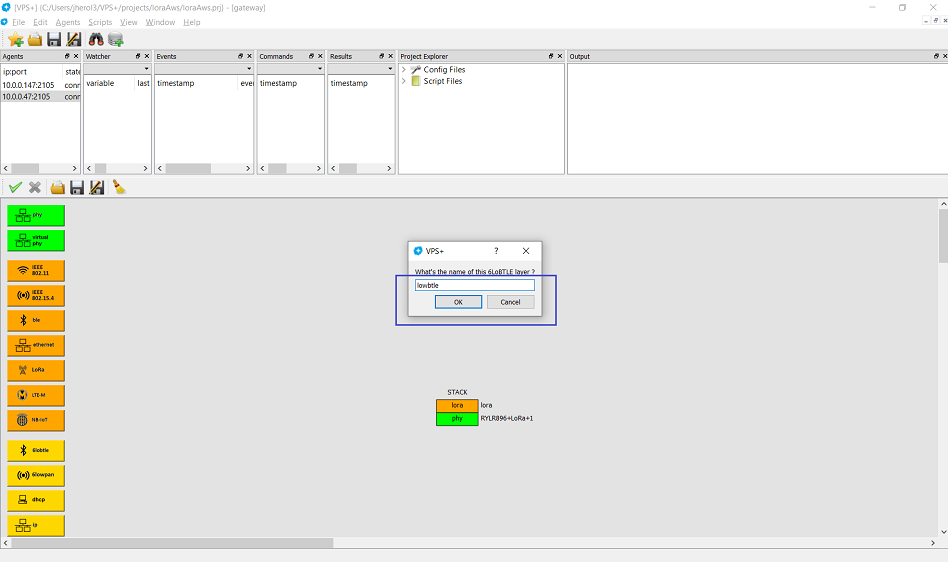
Task: Select the LoRa layer block in palette
Action: pos(36,370)
